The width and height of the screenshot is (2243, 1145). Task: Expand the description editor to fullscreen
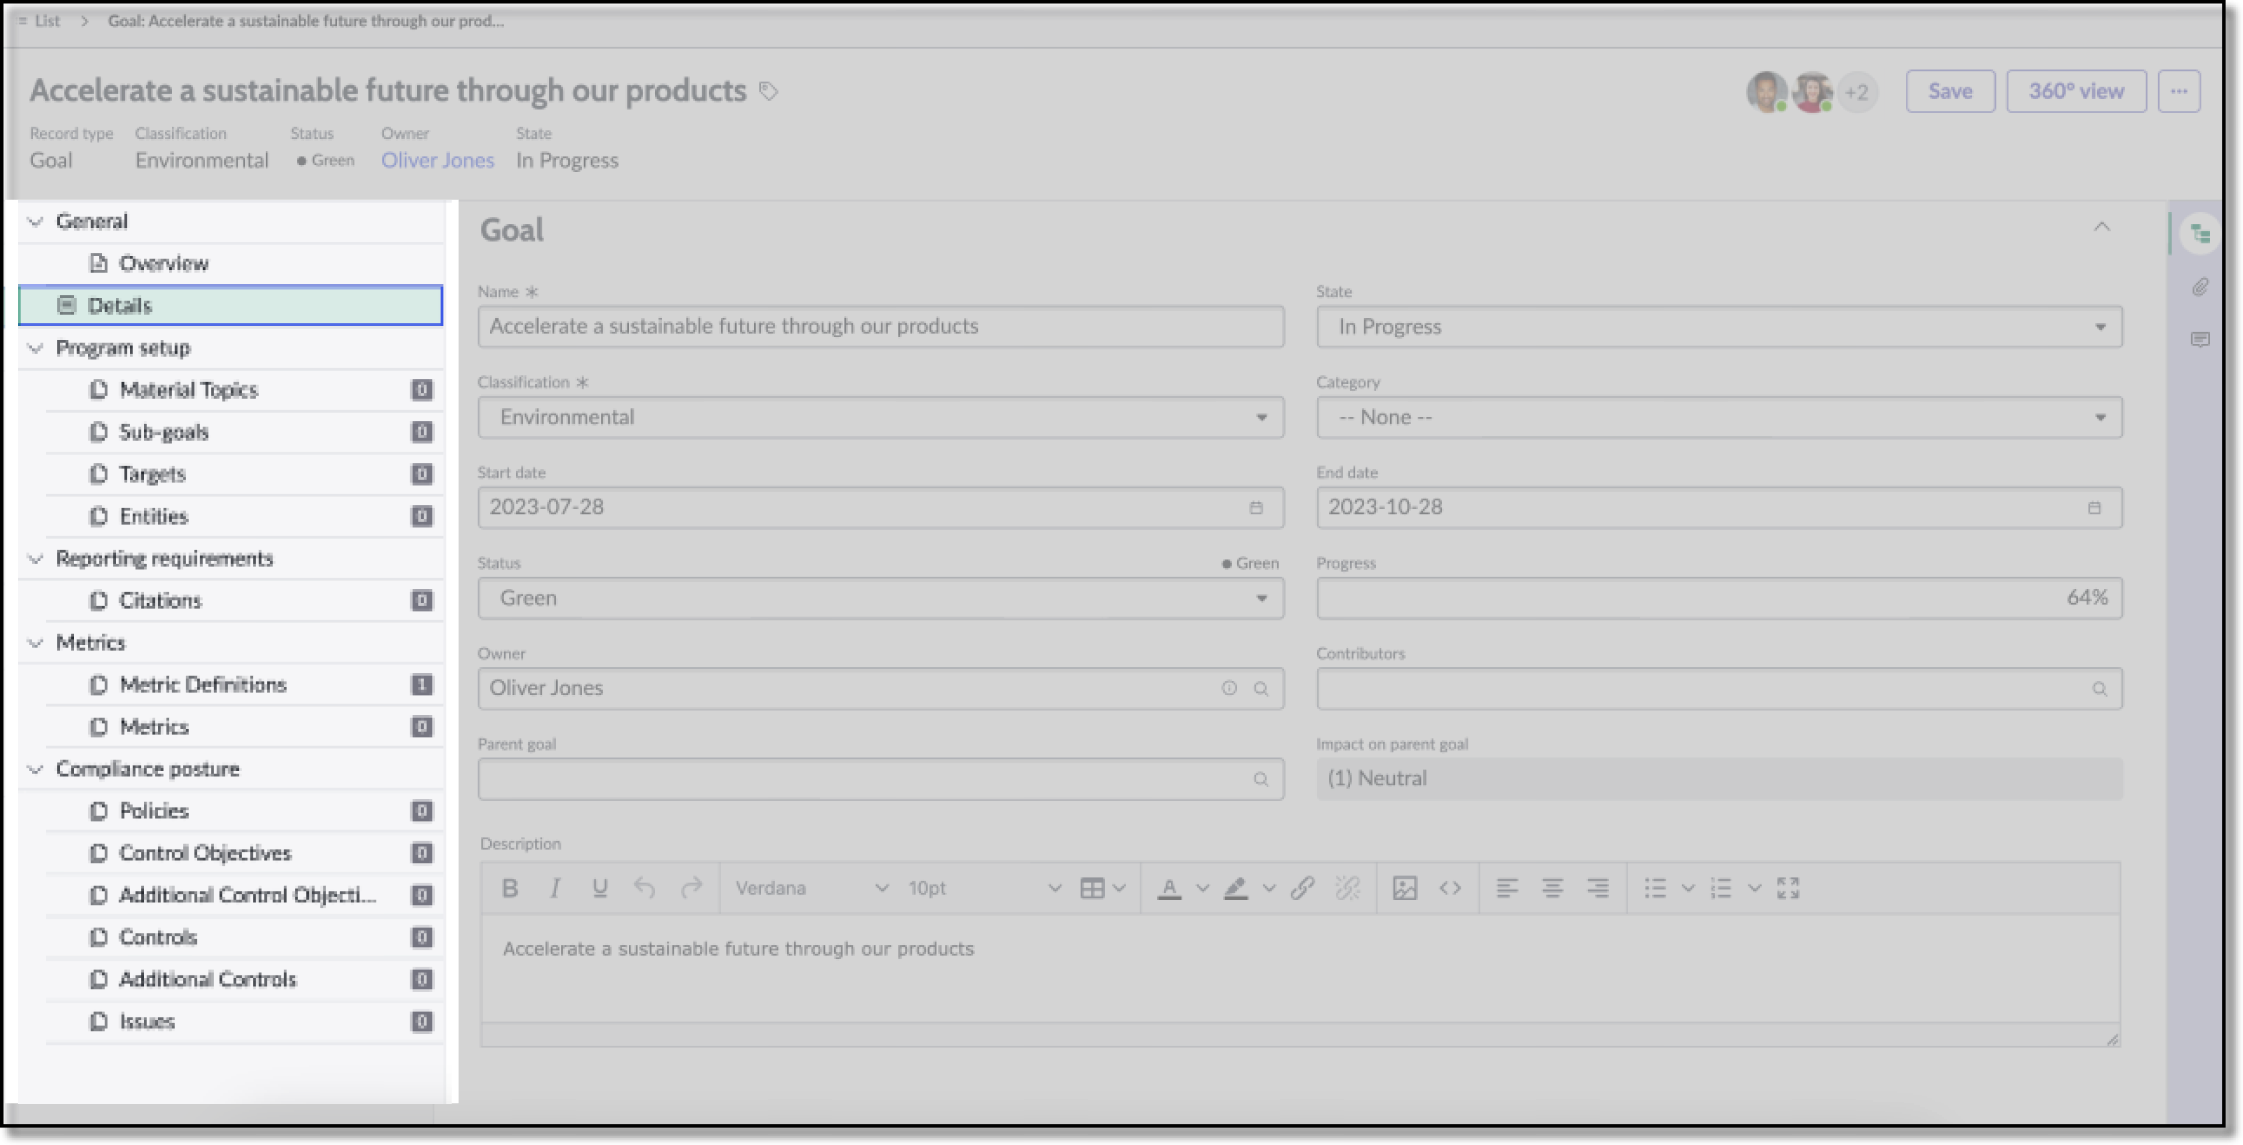pyautogui.click(x=1788, y=887)
